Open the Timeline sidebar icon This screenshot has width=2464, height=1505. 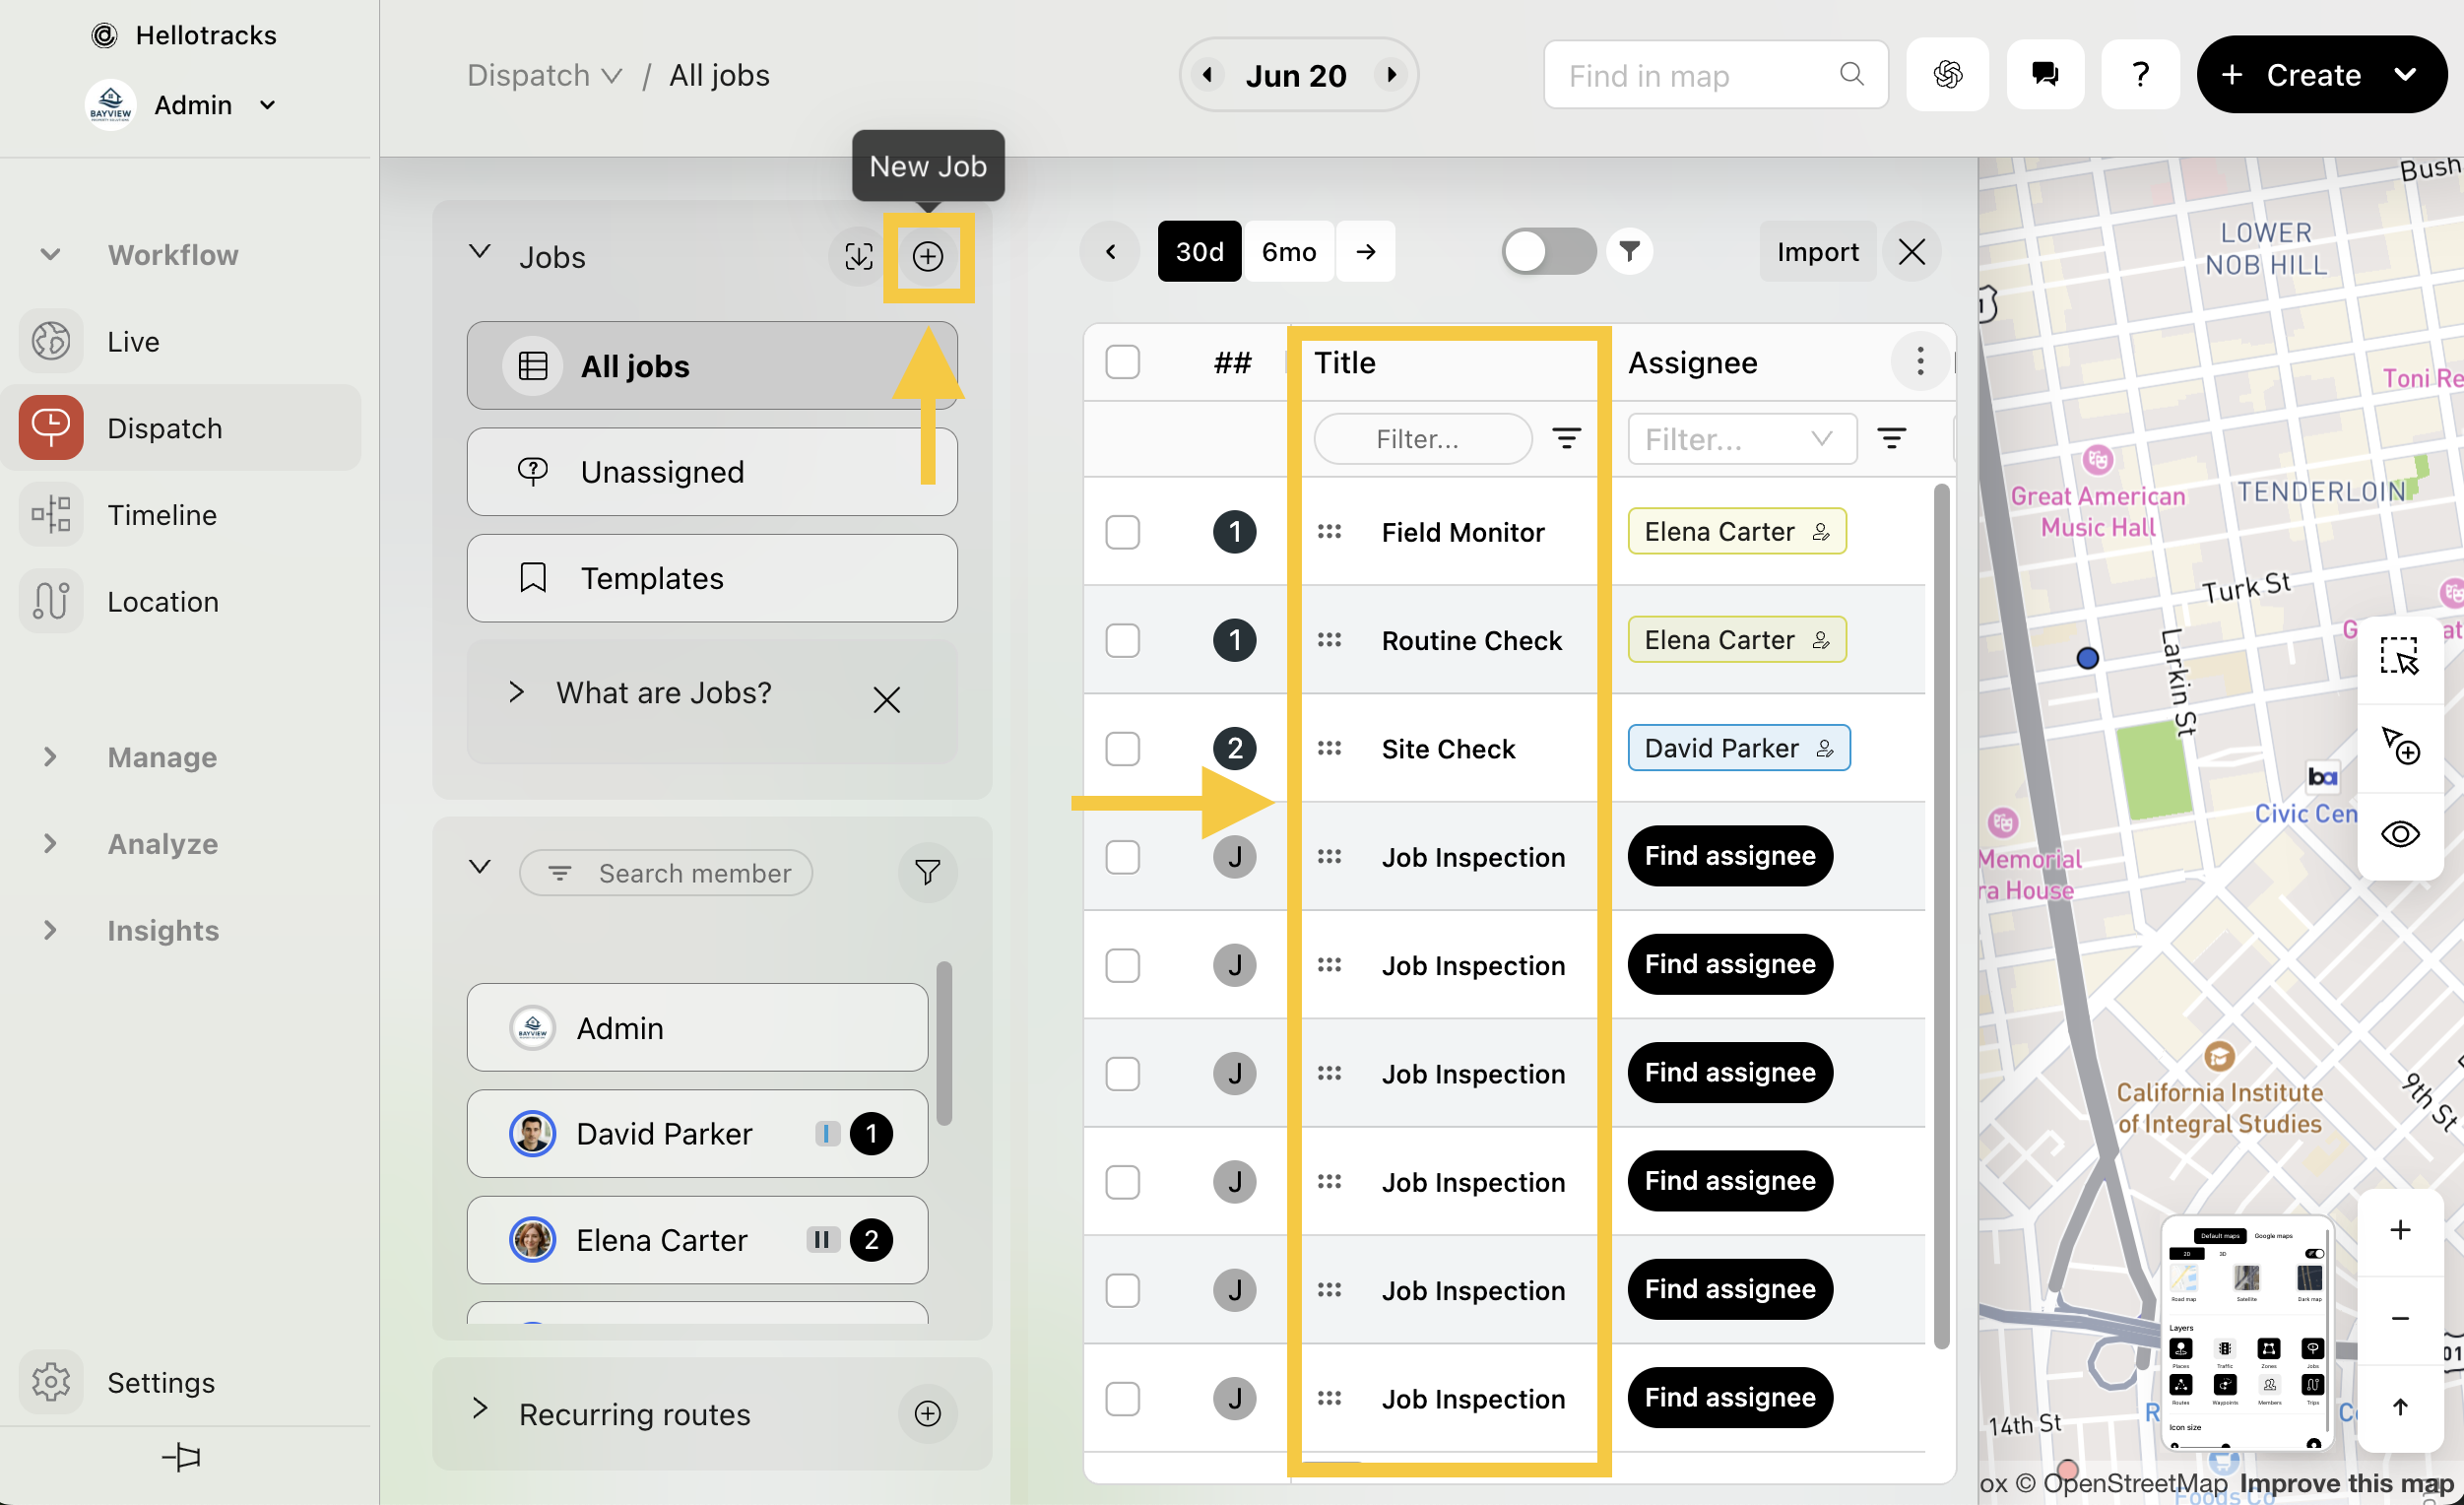coord(50,514)
